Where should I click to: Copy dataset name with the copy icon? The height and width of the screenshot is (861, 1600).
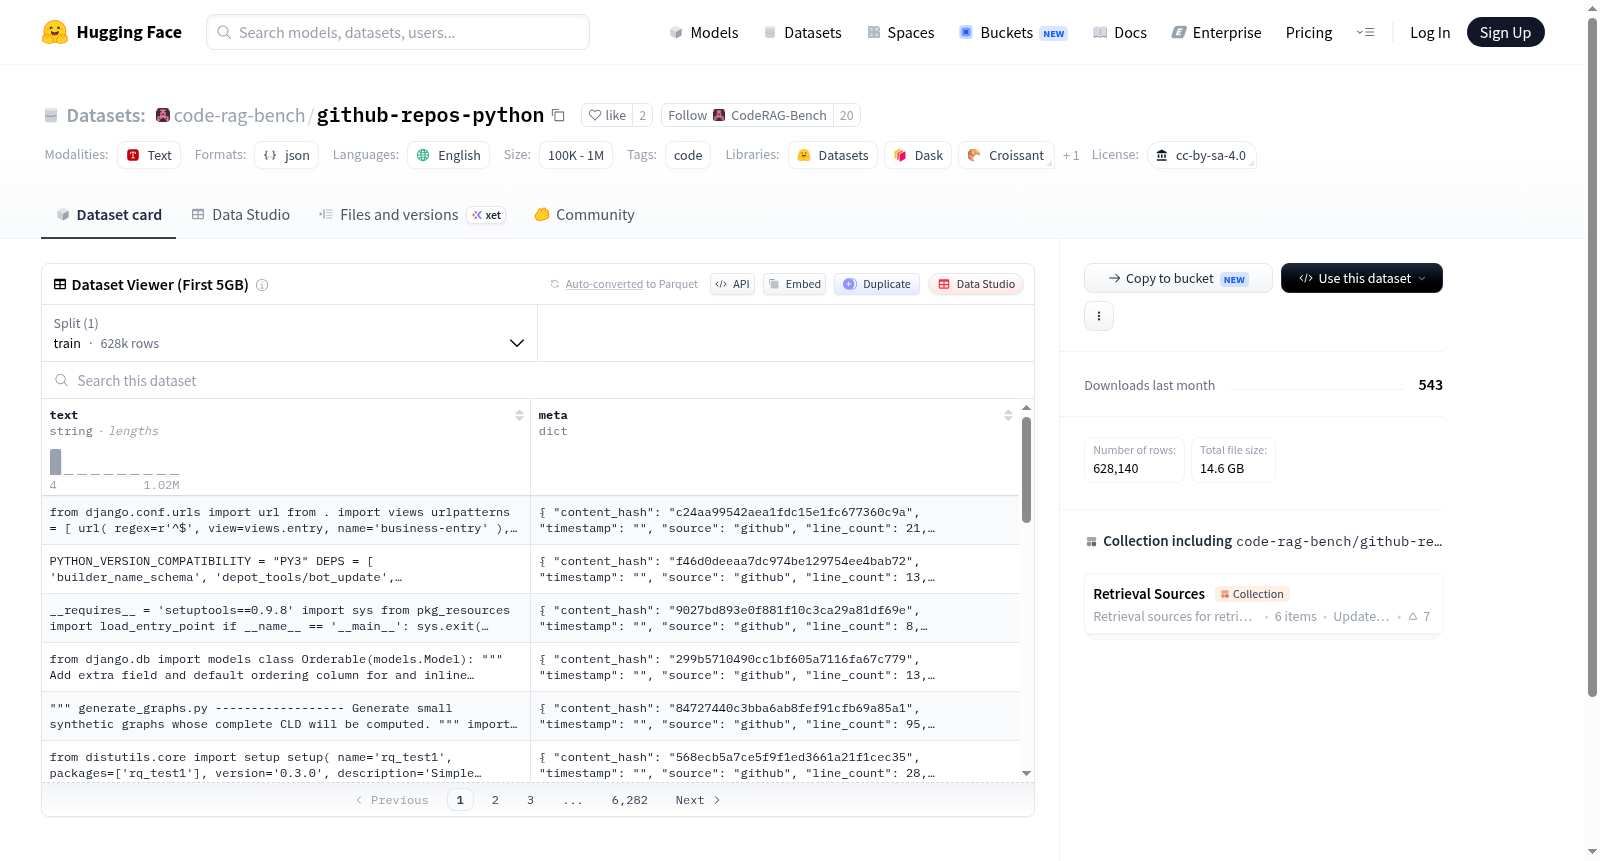pos(558,115)
